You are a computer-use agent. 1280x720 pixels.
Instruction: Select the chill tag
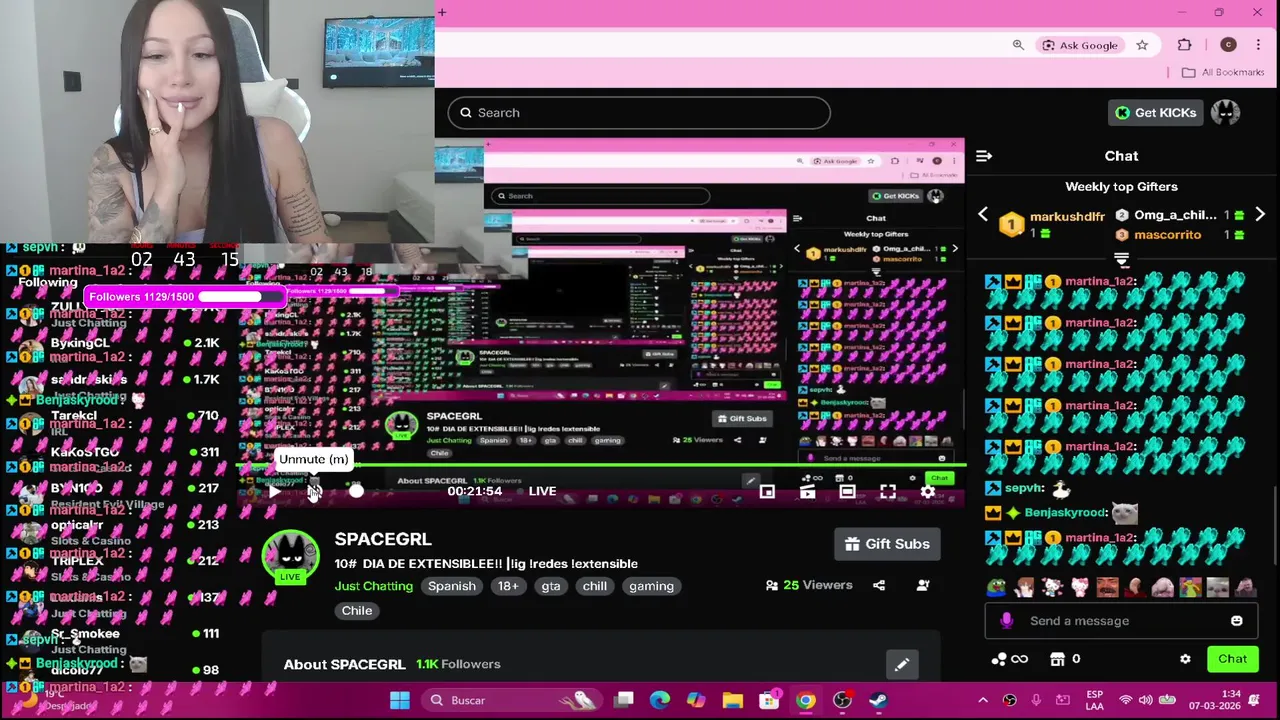(x=595, y=586)
